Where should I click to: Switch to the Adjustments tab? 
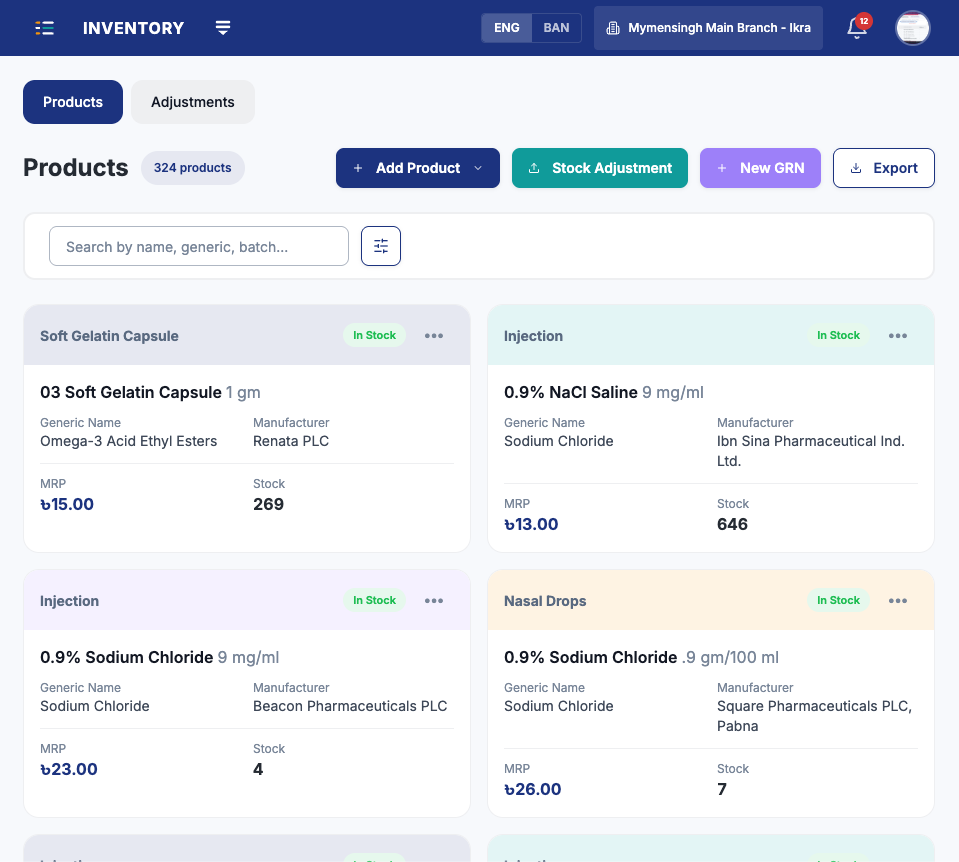[193, 102]
